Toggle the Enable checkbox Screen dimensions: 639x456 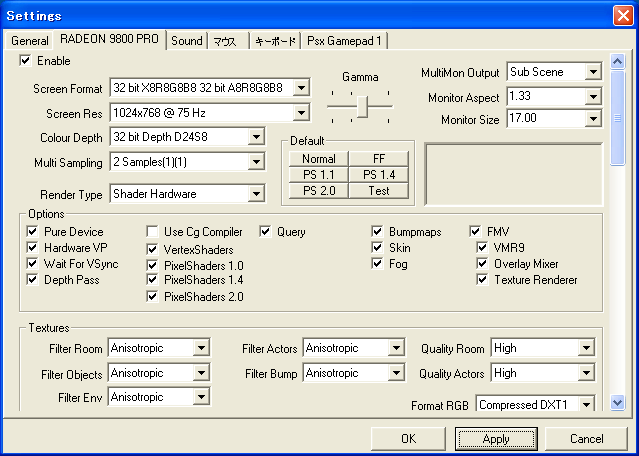coord(26,61)
